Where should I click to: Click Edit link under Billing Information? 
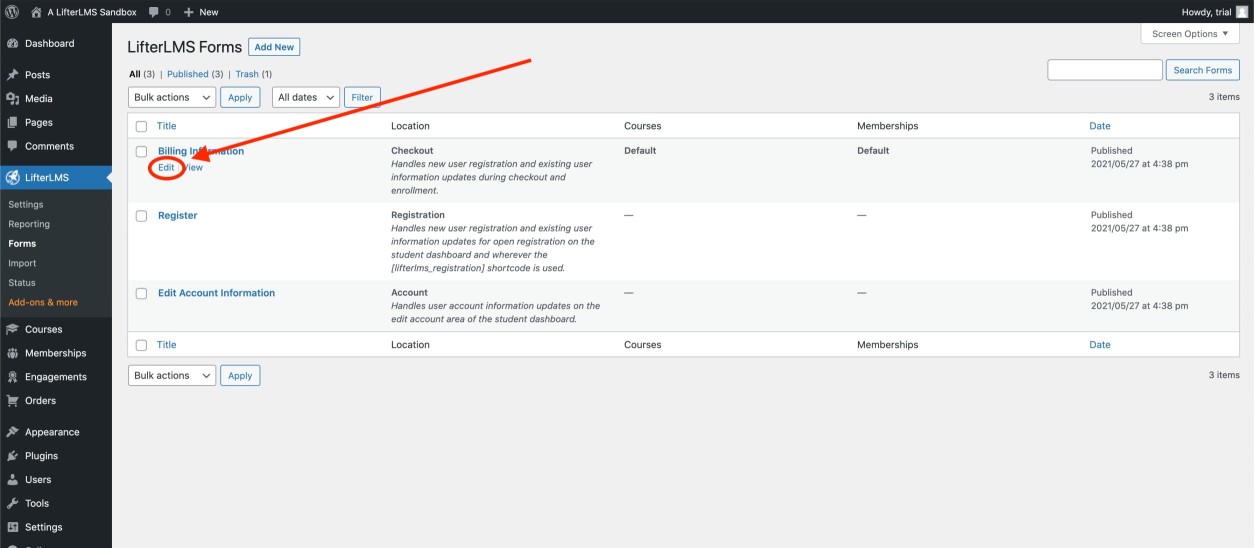pos(166,168)
